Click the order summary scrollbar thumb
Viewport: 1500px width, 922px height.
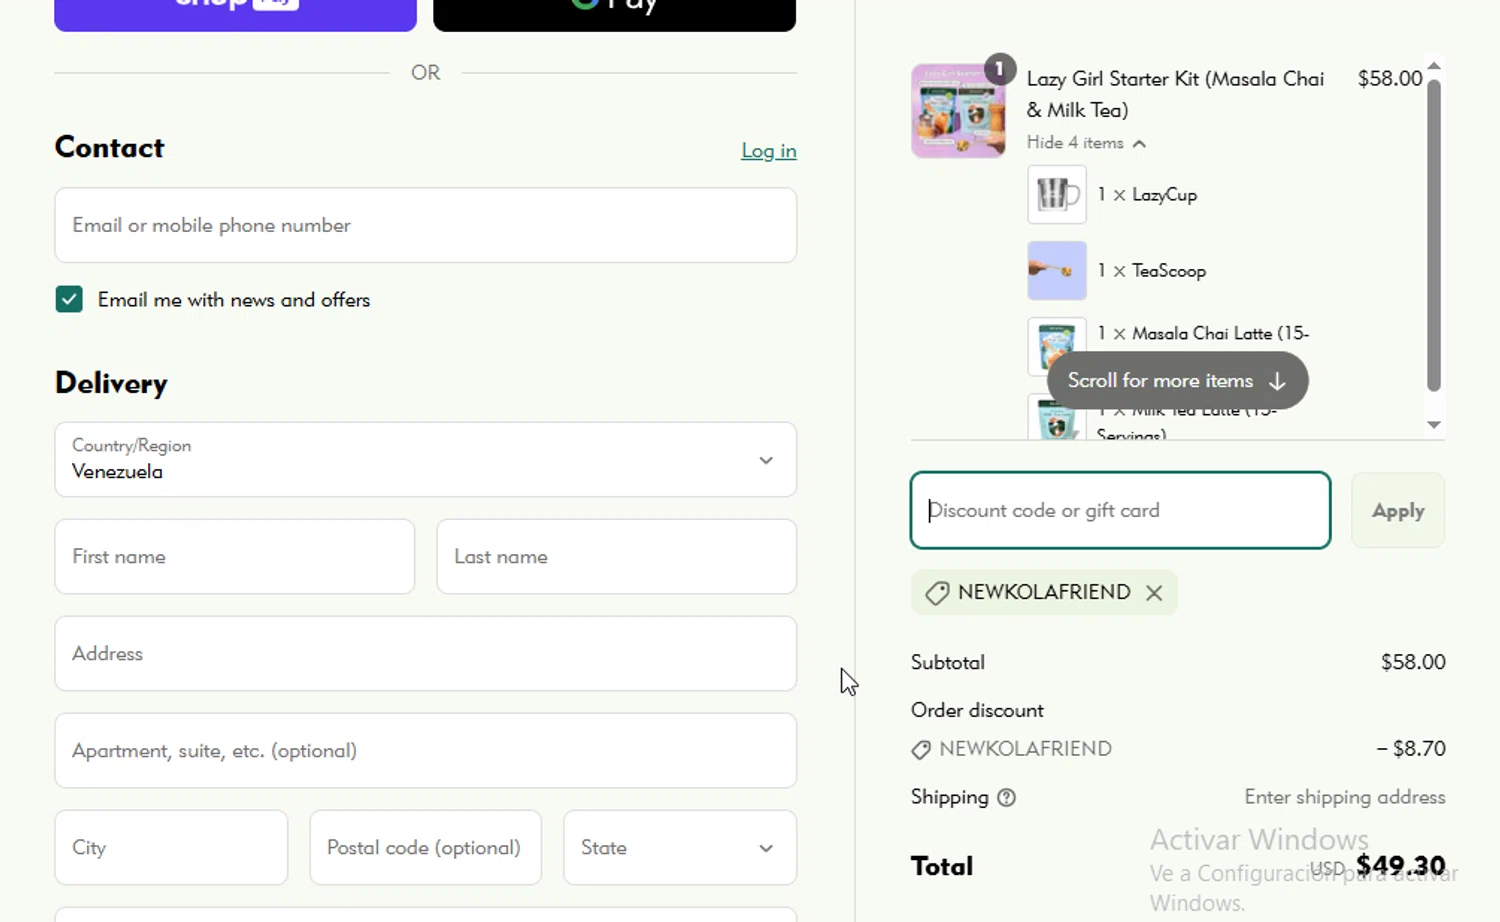point(1434,235)
